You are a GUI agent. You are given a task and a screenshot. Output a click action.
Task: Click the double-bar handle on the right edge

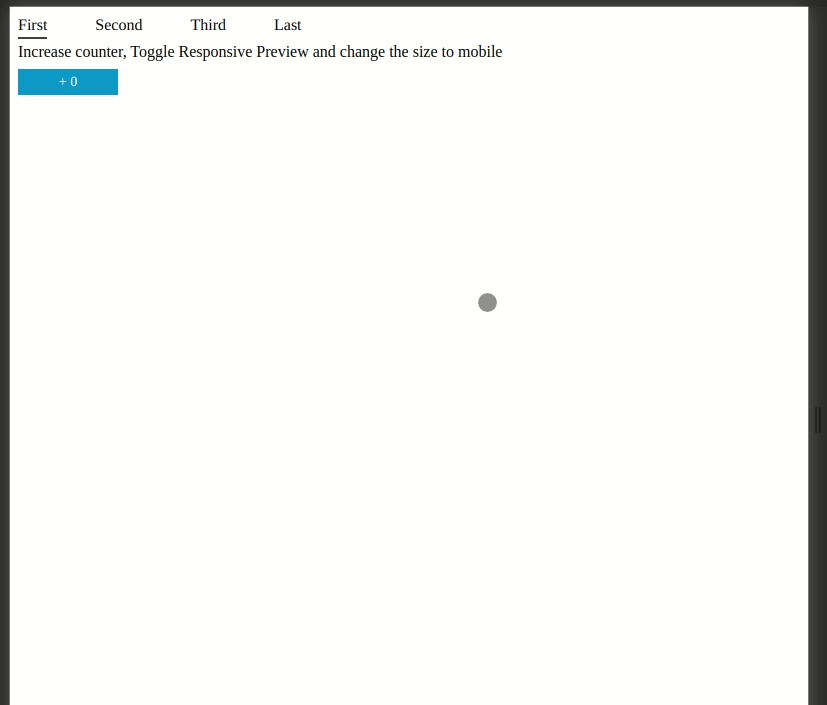pyautogui.click(x=816, y=420)
